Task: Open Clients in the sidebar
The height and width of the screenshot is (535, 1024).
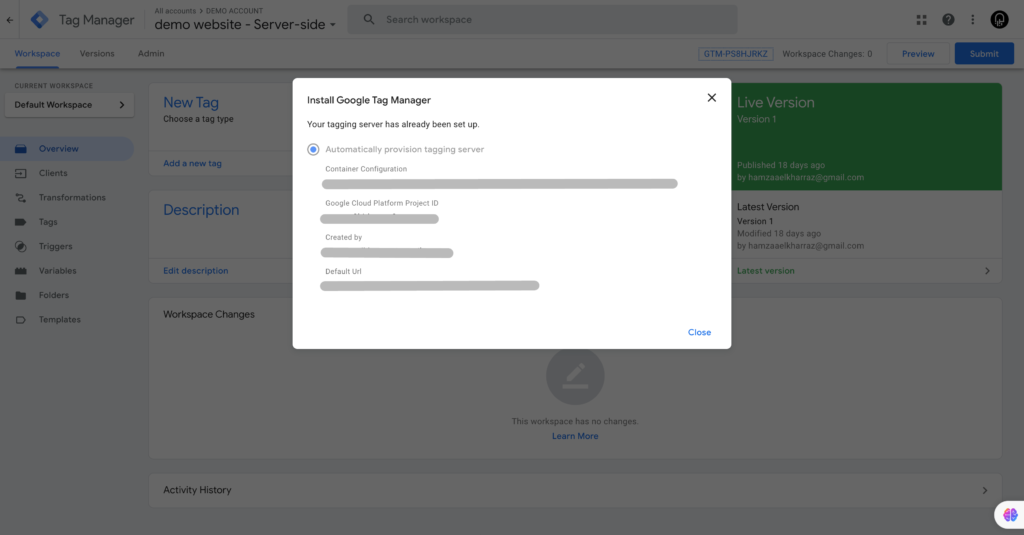Action: tap(53, 173)
